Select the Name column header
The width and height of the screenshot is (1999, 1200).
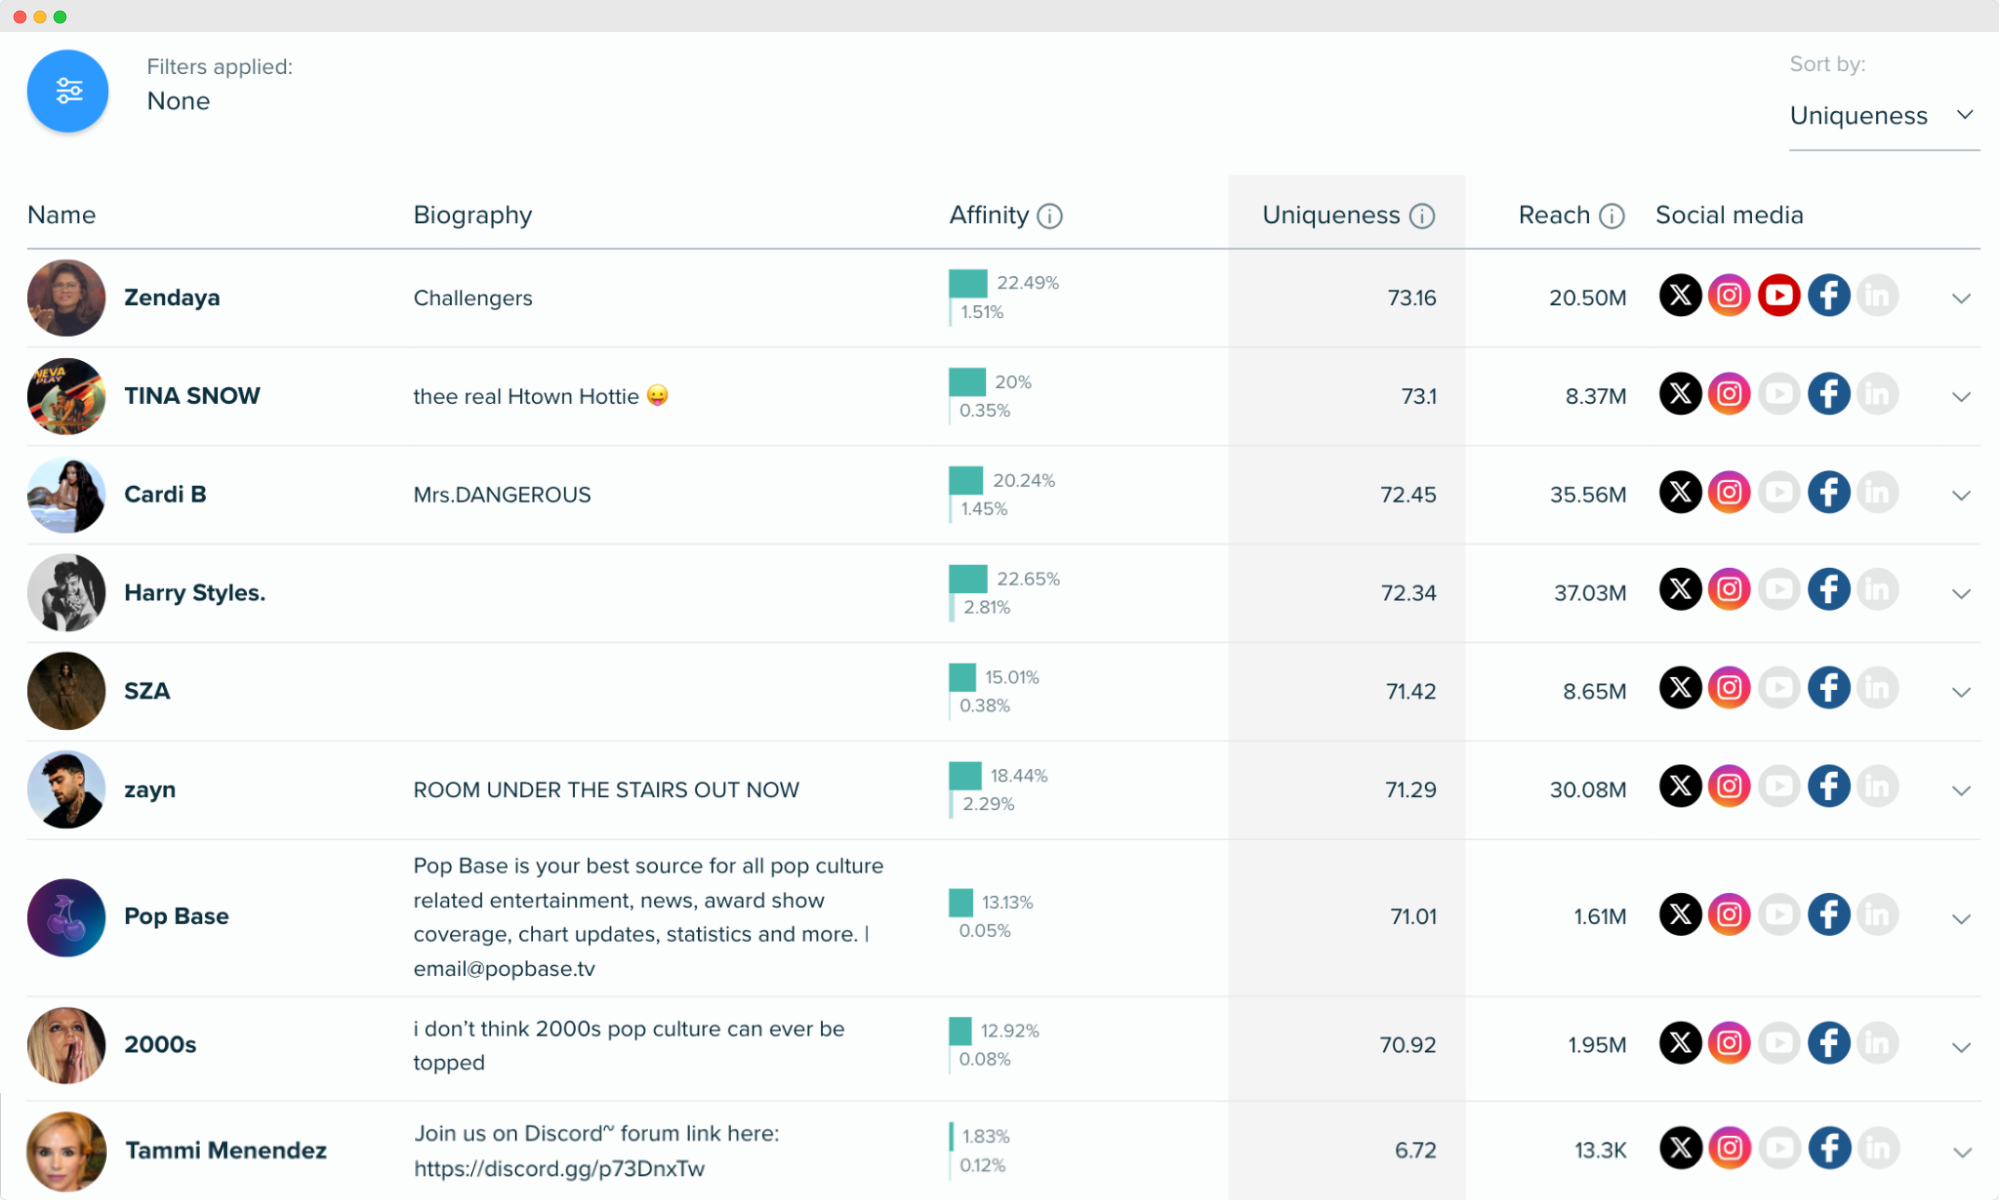tap(61, 216)
